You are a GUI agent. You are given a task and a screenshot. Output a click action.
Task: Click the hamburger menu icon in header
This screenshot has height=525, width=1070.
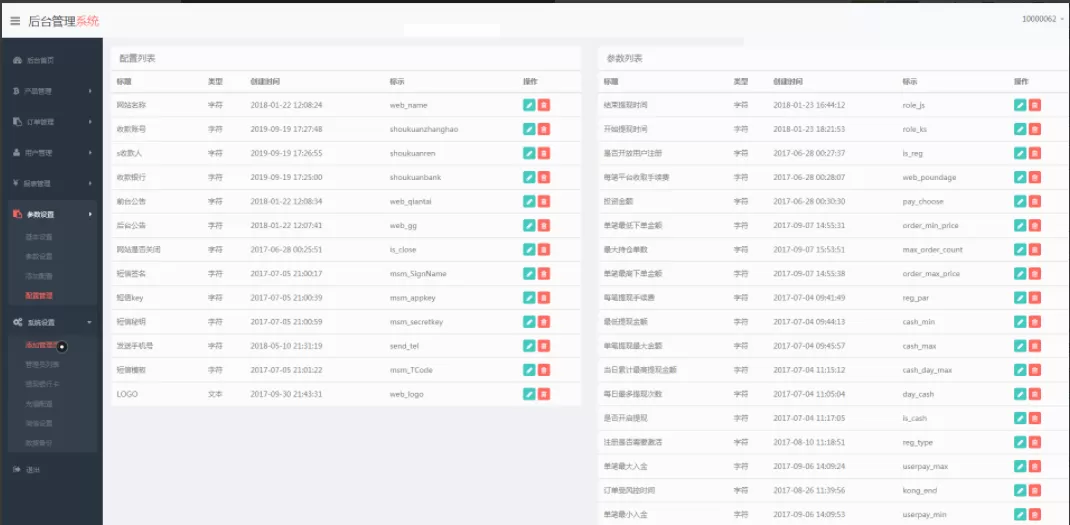(15, 21)
